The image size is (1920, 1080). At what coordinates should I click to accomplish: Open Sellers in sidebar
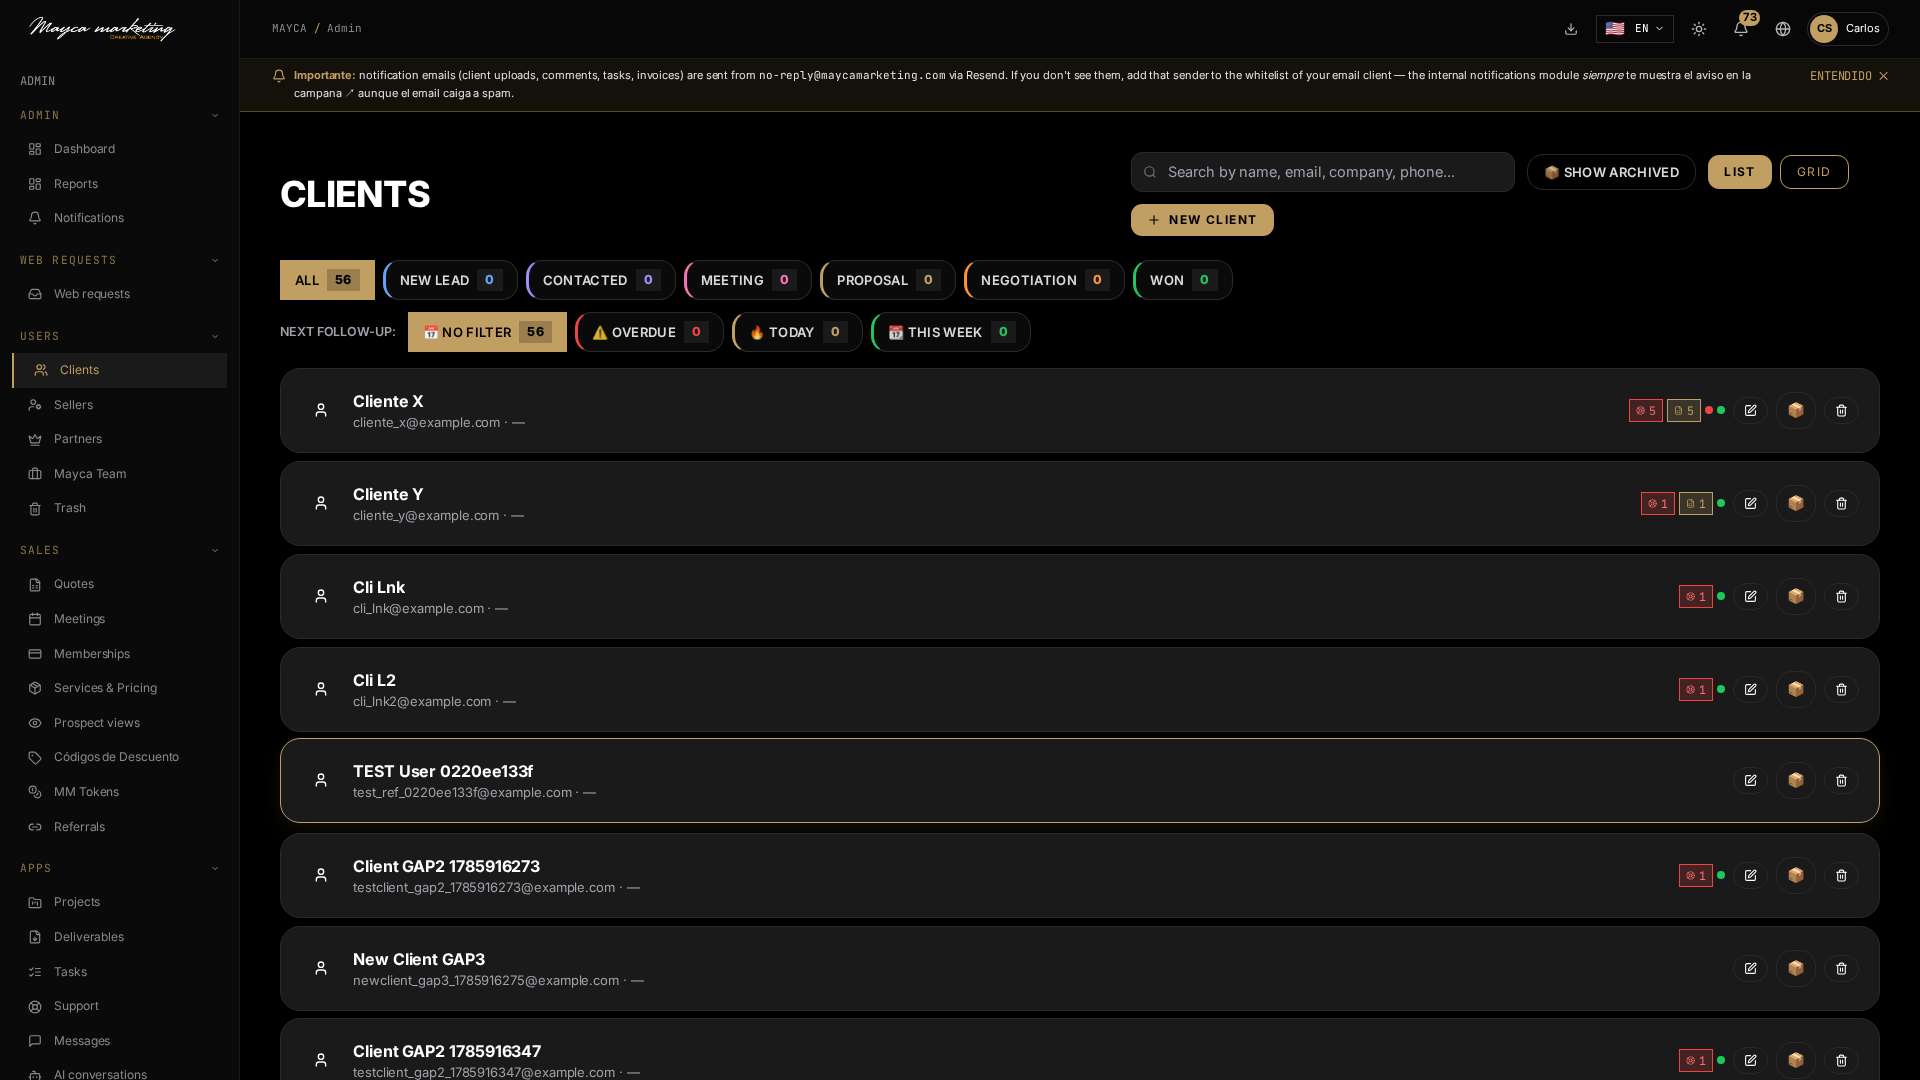click(119, 405)
